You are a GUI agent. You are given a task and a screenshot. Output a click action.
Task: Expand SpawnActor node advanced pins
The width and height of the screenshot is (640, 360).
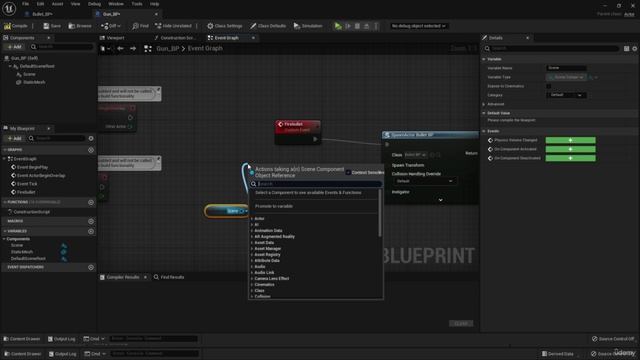click(440, 200)
